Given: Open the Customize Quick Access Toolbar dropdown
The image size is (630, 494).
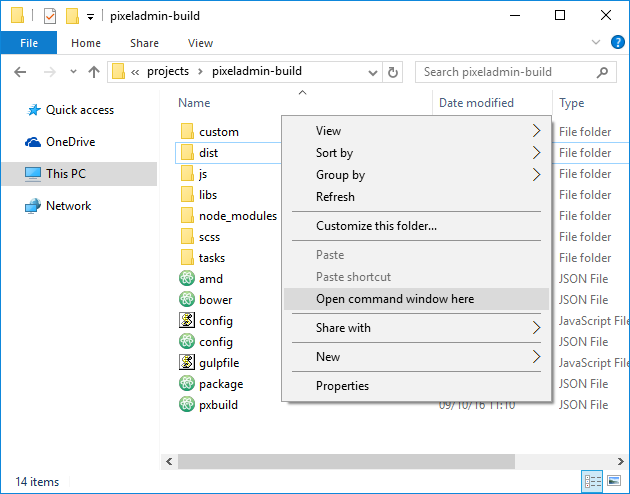Looking at the screenshot, I should pyautogui.click(x=90, y=17).
